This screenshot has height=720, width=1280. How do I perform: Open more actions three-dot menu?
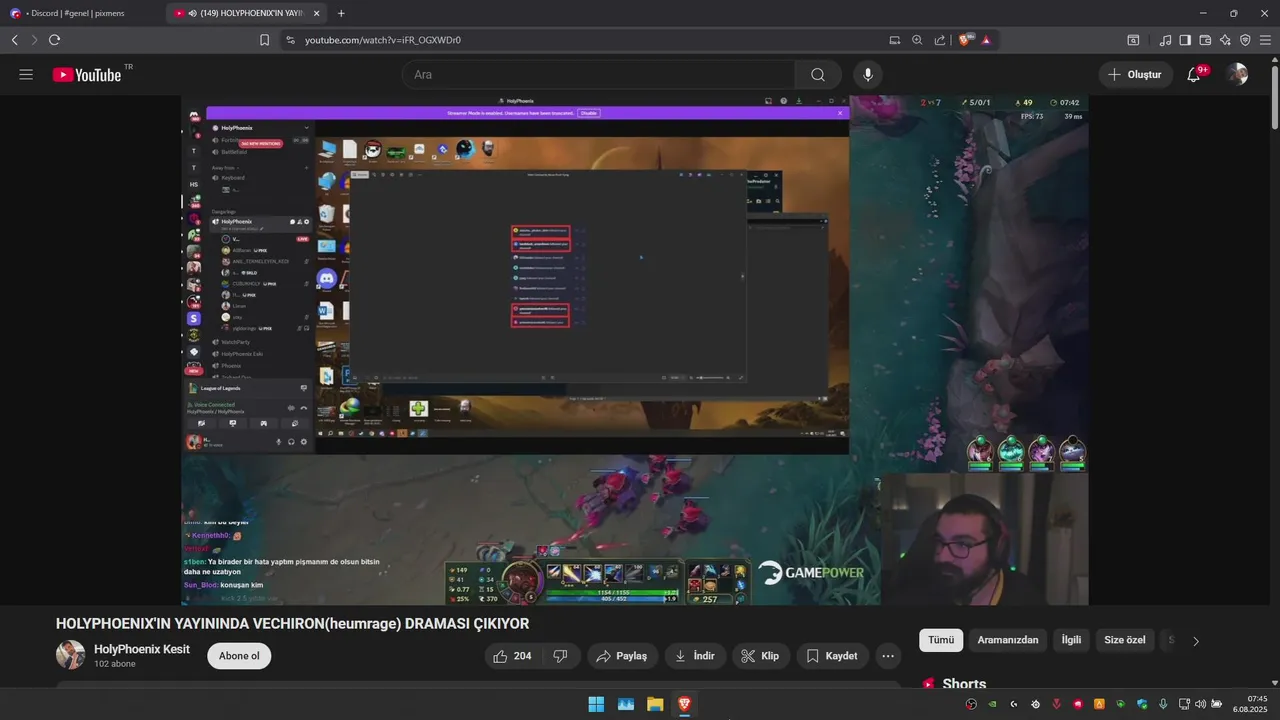pyautogui.click(x=888, y=656)
